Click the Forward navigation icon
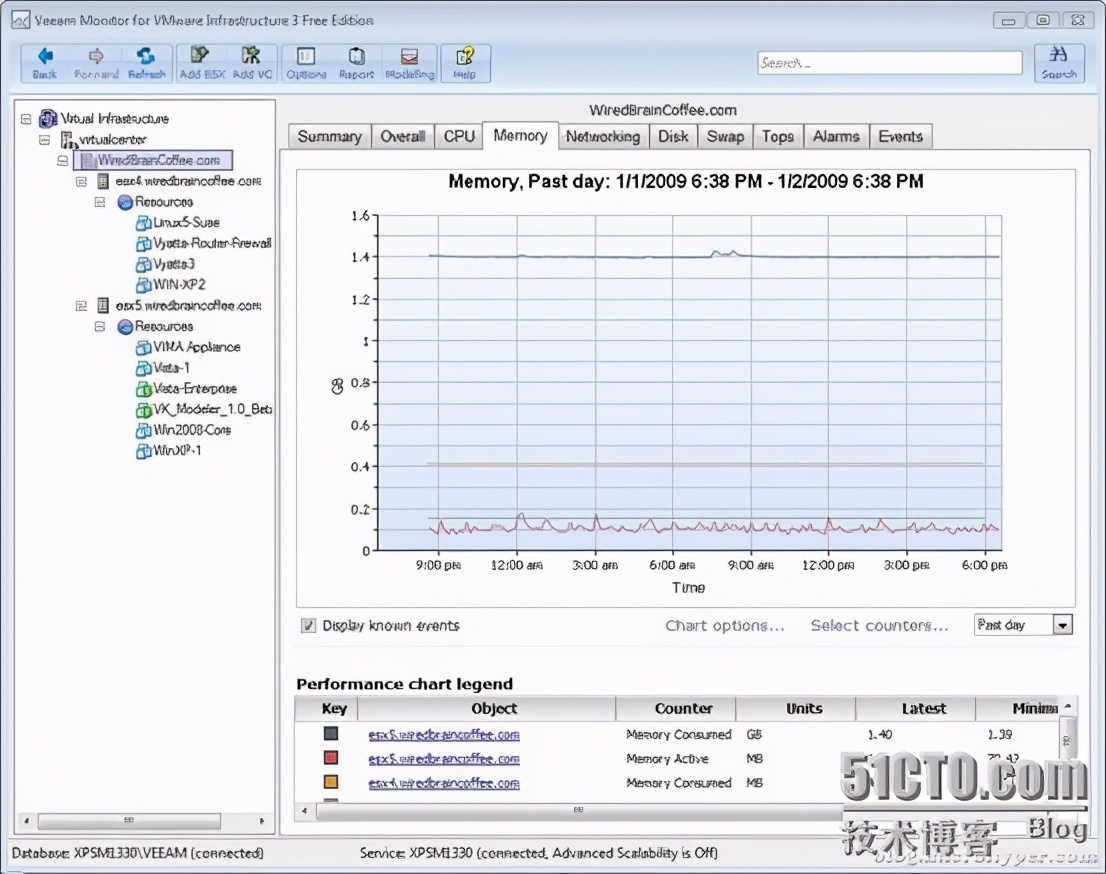Screen dimensions: 1106x874 click(96, 56)
